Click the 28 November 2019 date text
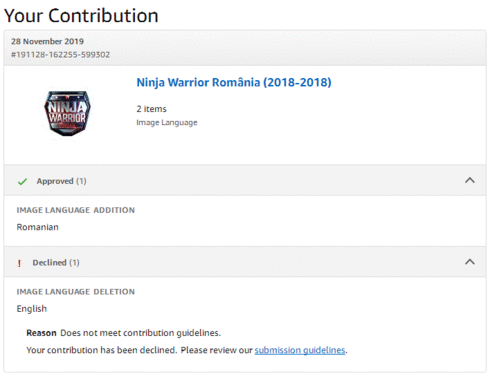490x376 pixels. pos(47,41)
